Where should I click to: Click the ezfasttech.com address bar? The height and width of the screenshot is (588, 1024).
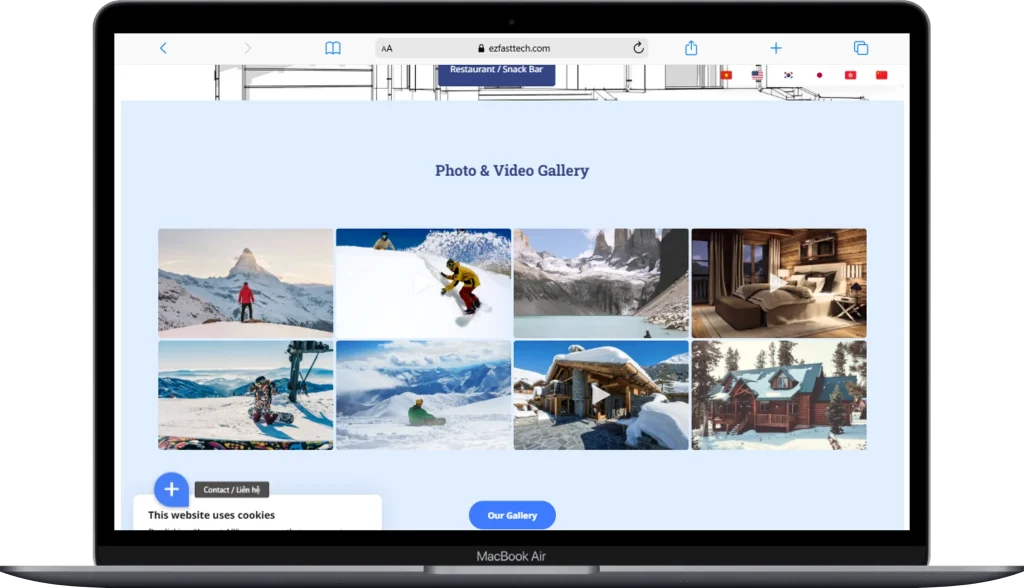[512, 48]
